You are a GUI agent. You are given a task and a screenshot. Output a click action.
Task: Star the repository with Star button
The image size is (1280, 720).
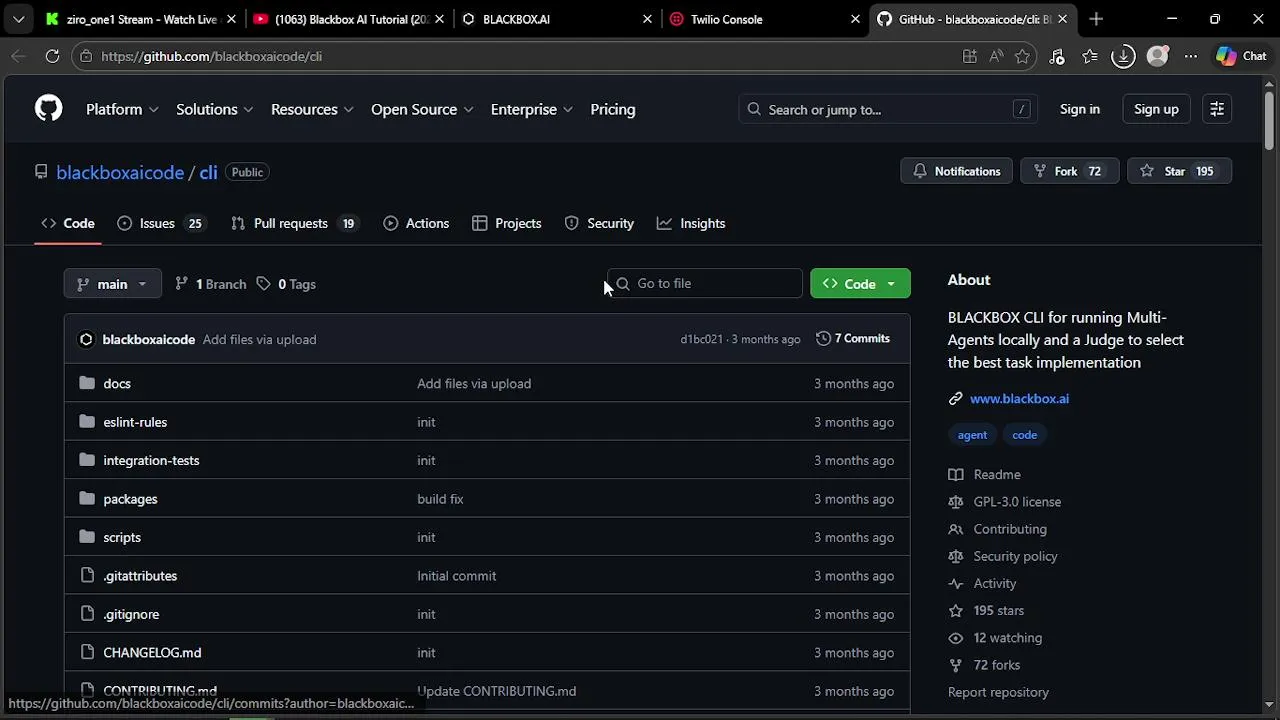pos(1179,171)
